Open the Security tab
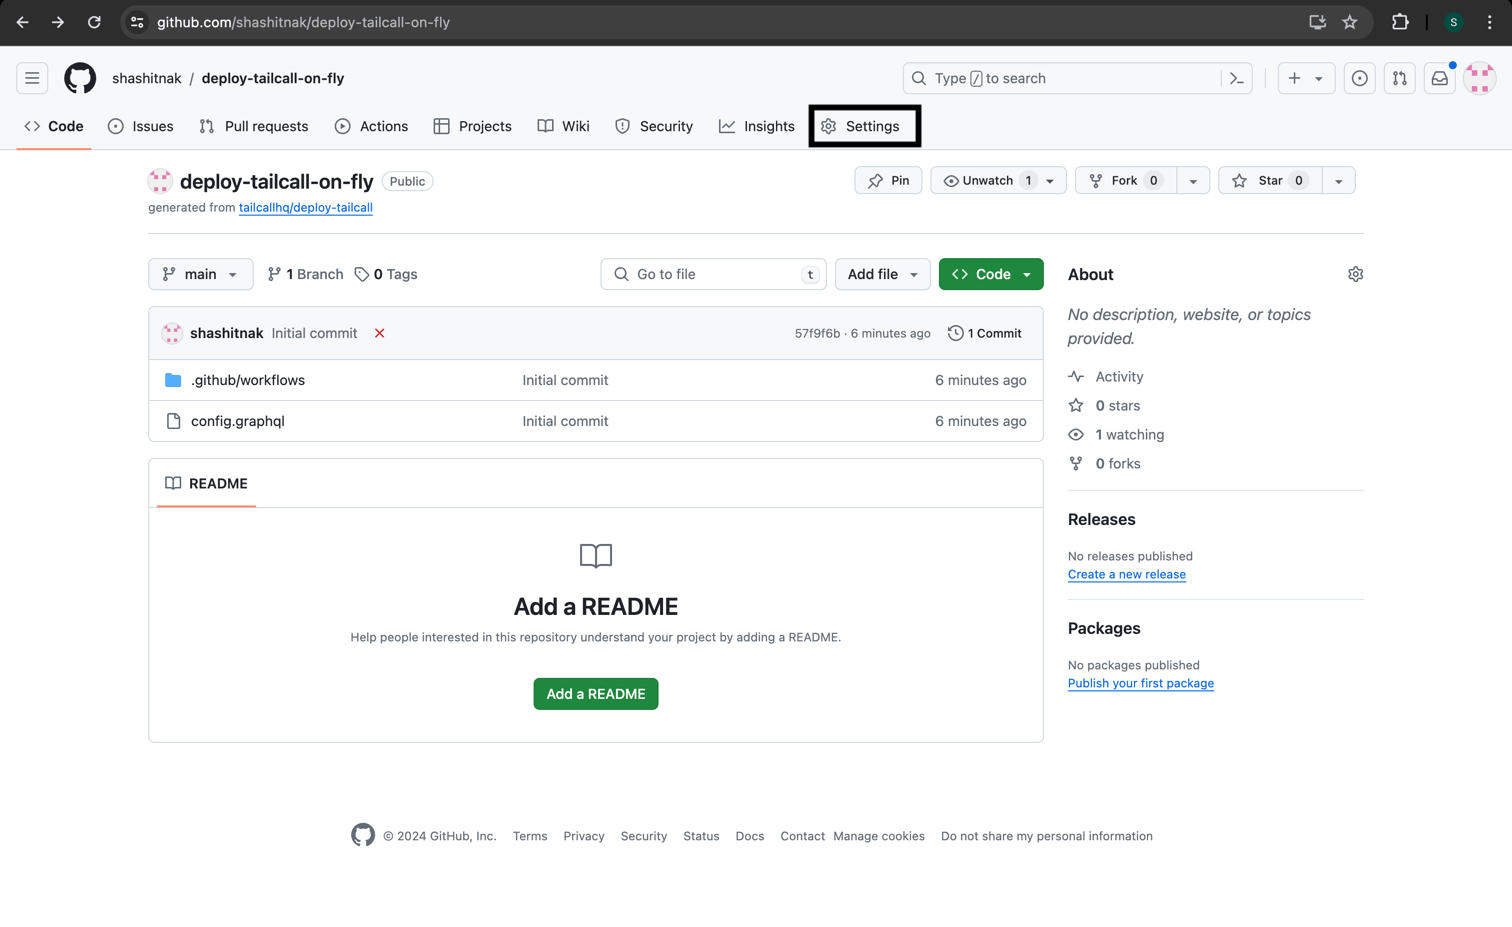 point(654,126)
